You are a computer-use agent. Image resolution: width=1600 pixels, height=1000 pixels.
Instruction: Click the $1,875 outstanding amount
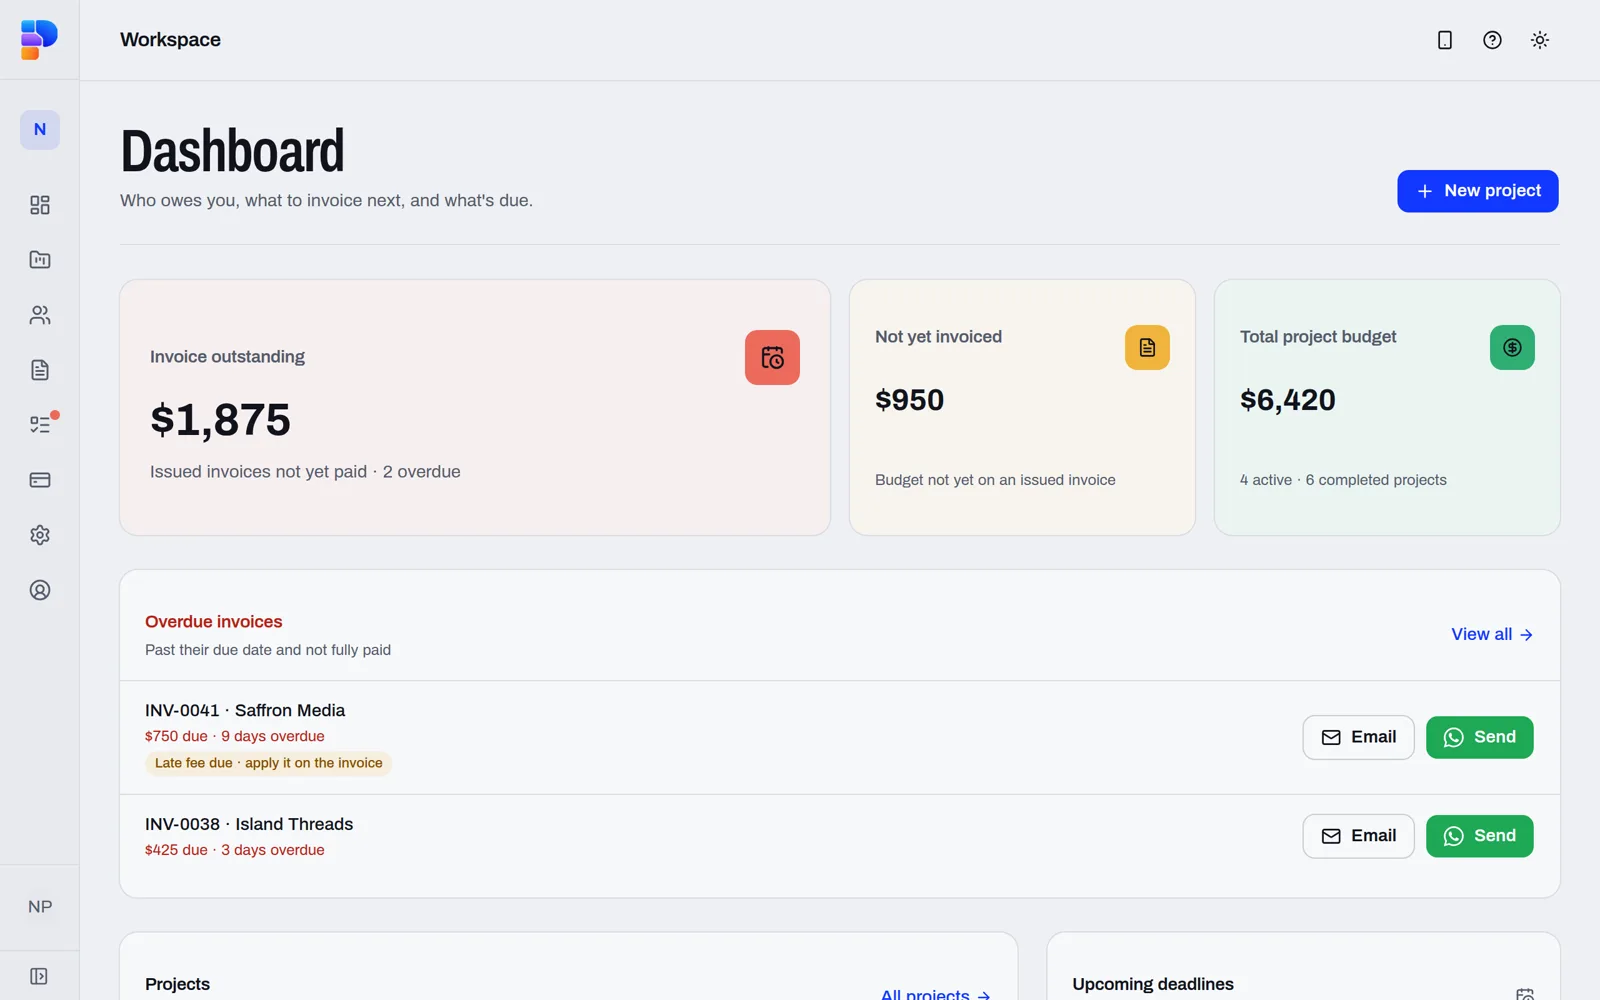point(220,420)
